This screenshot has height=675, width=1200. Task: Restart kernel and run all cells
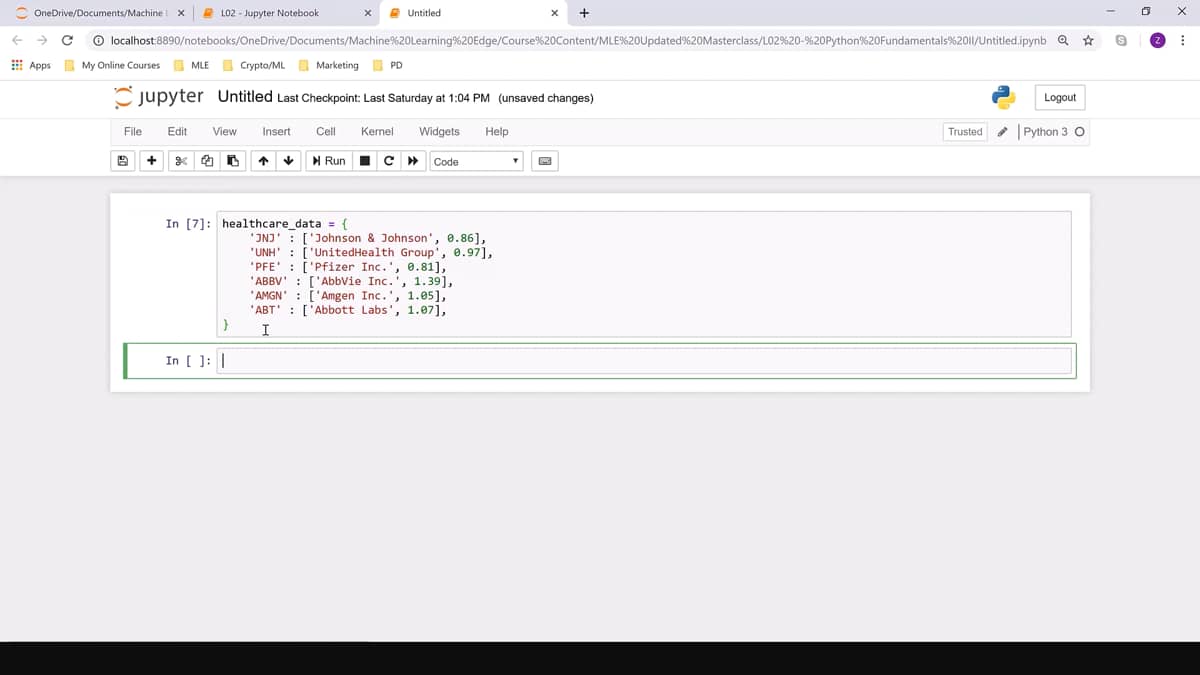click(412, 161)
